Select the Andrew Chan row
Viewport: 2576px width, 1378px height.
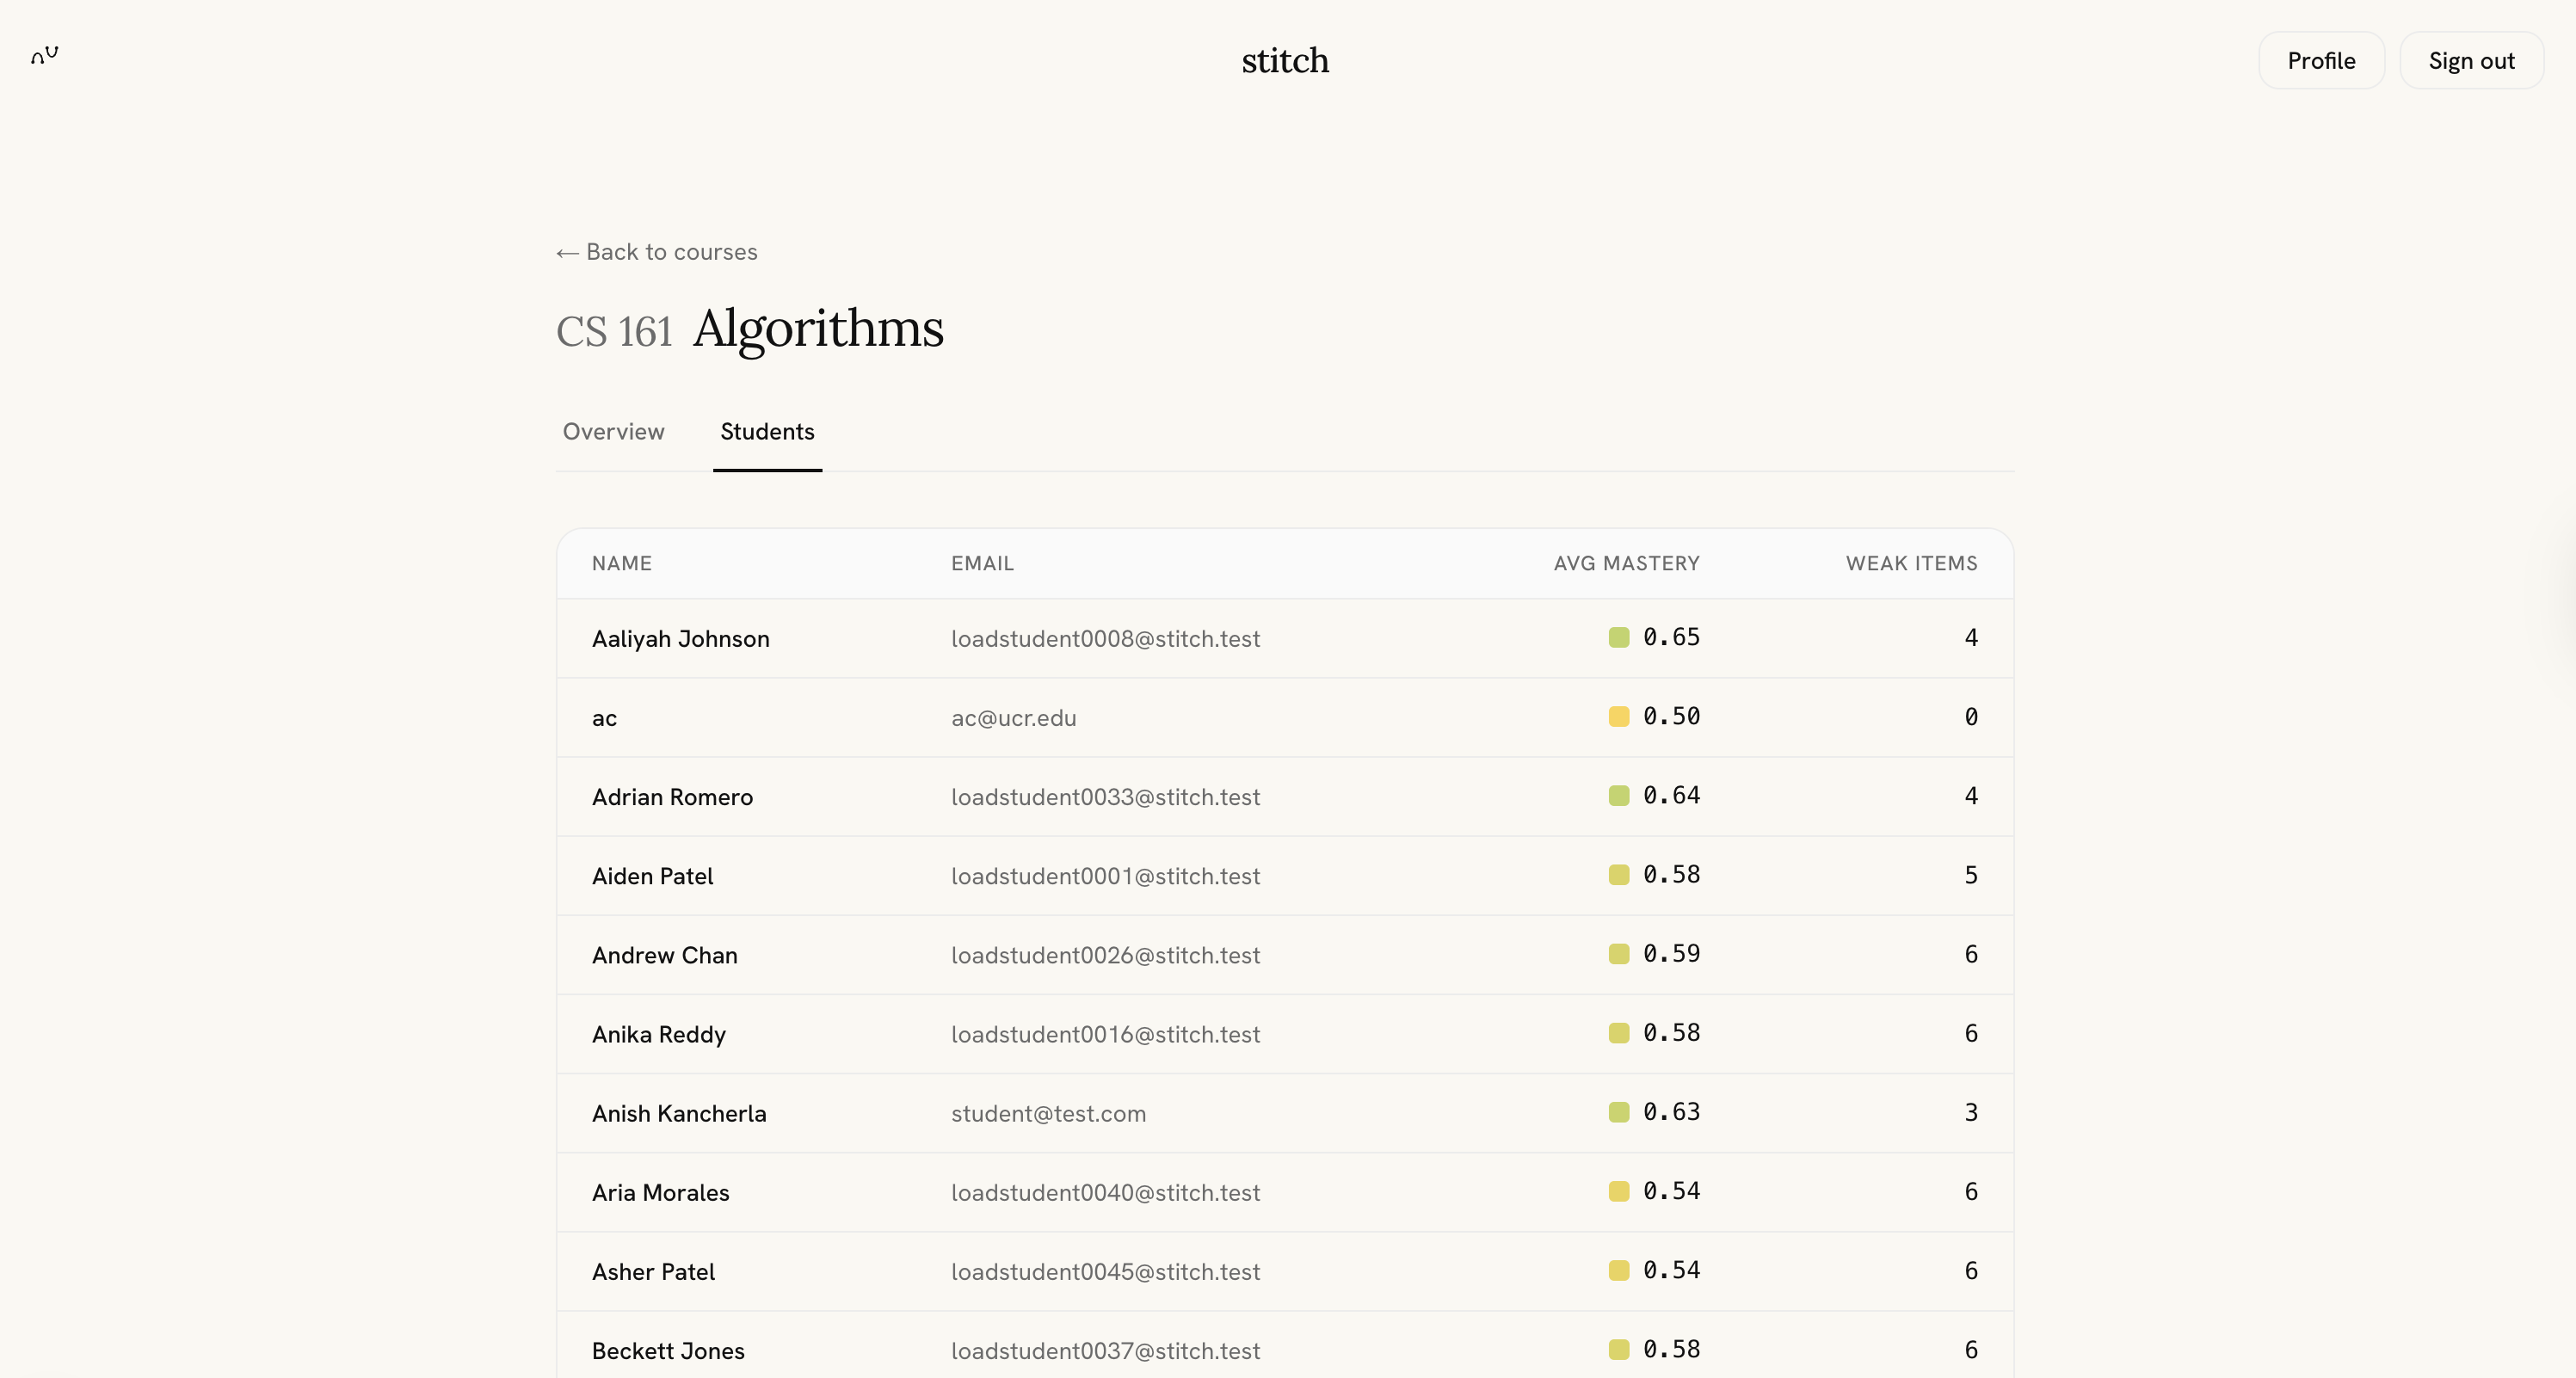[x=664, y=955]
